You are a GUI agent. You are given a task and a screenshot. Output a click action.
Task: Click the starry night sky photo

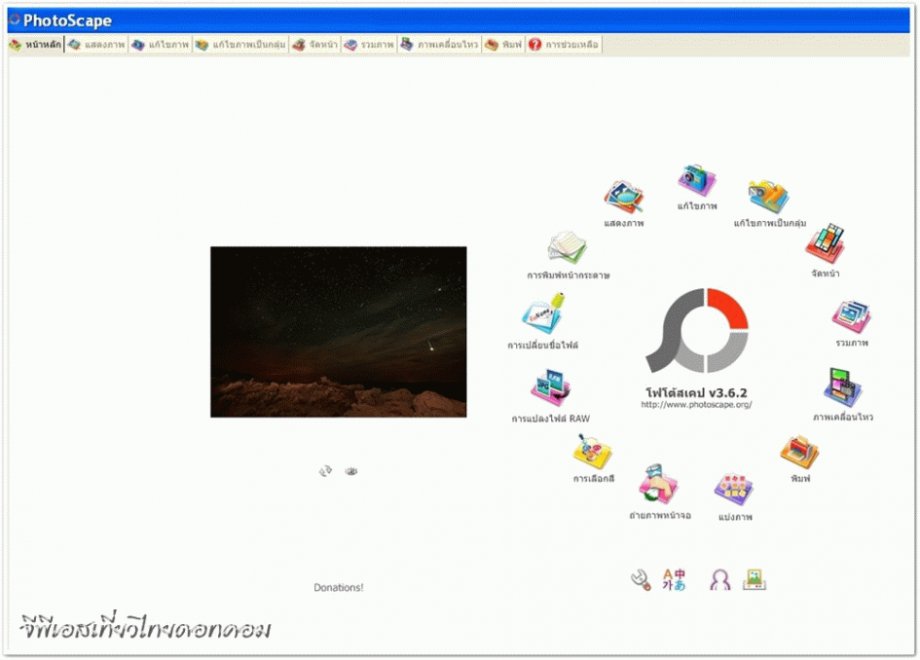coord(338,331)
